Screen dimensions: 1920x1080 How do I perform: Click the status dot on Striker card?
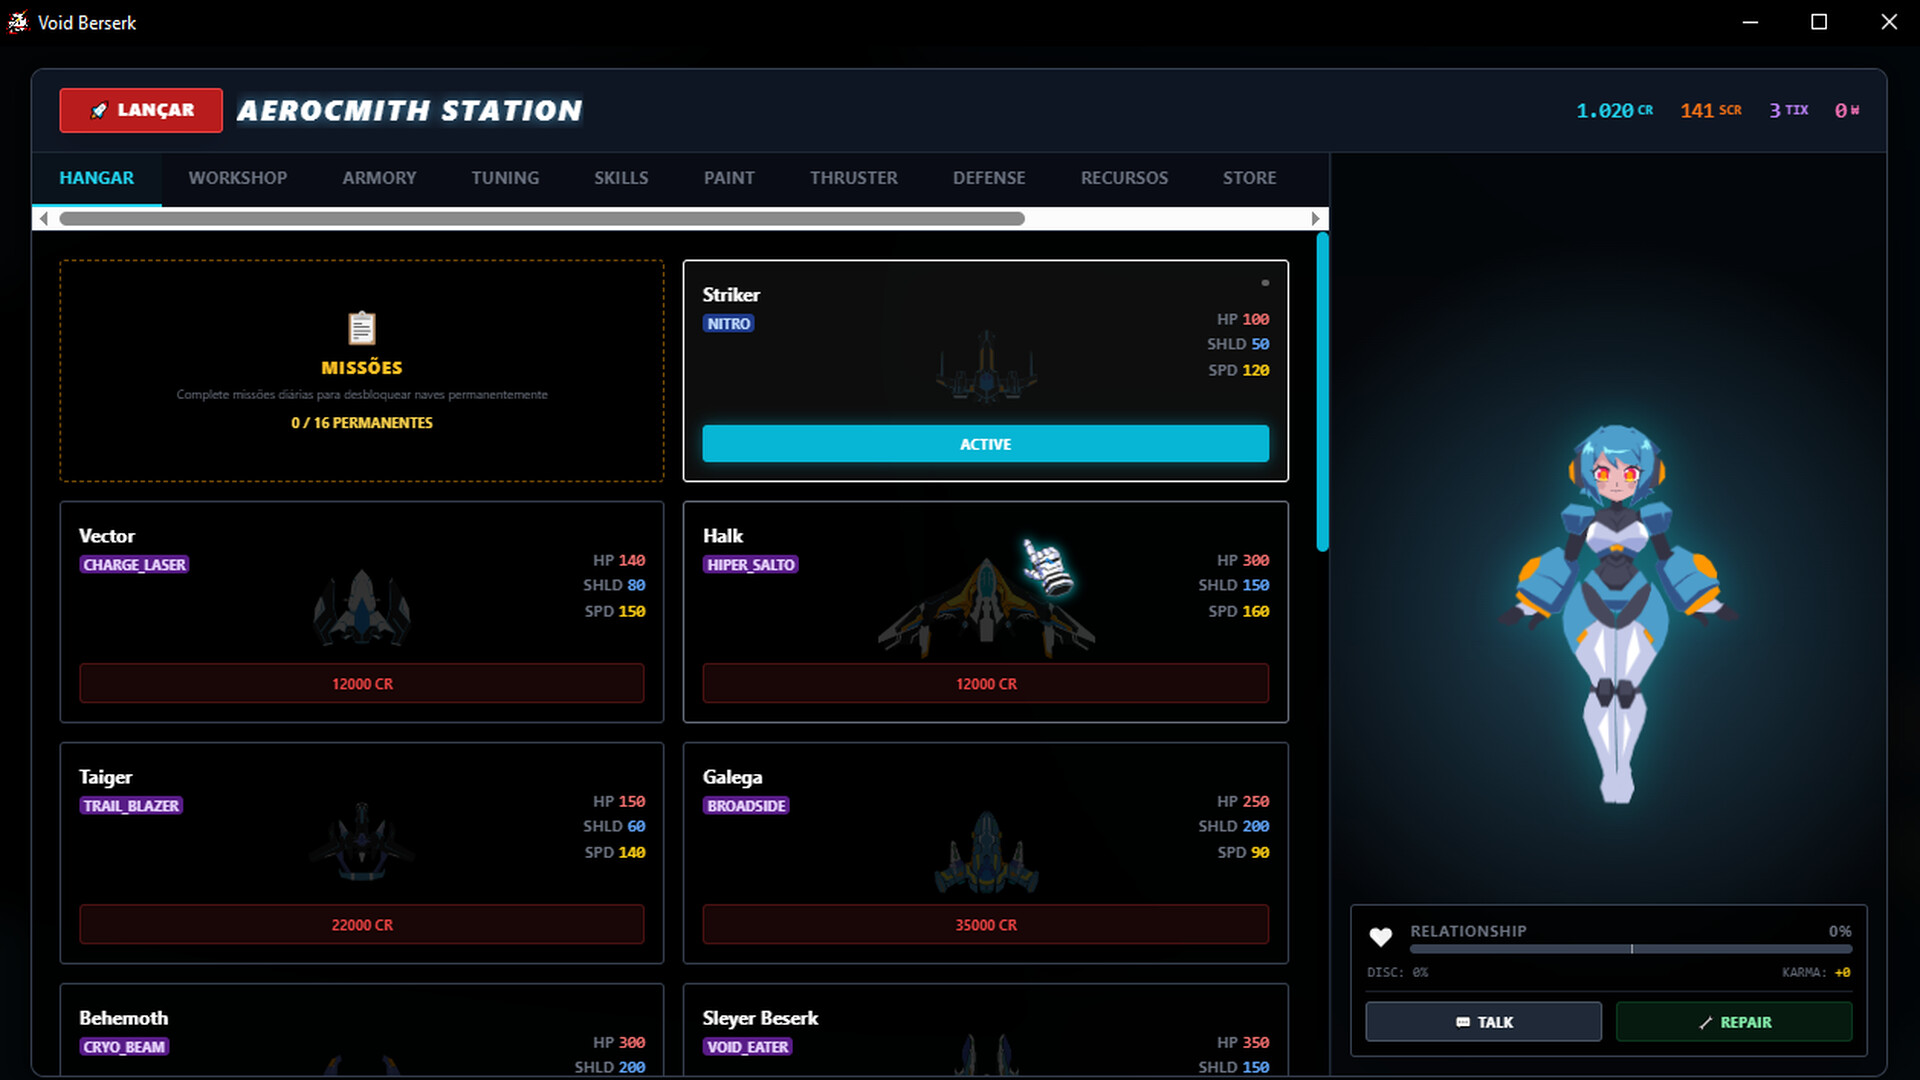tap(1265, 283)
